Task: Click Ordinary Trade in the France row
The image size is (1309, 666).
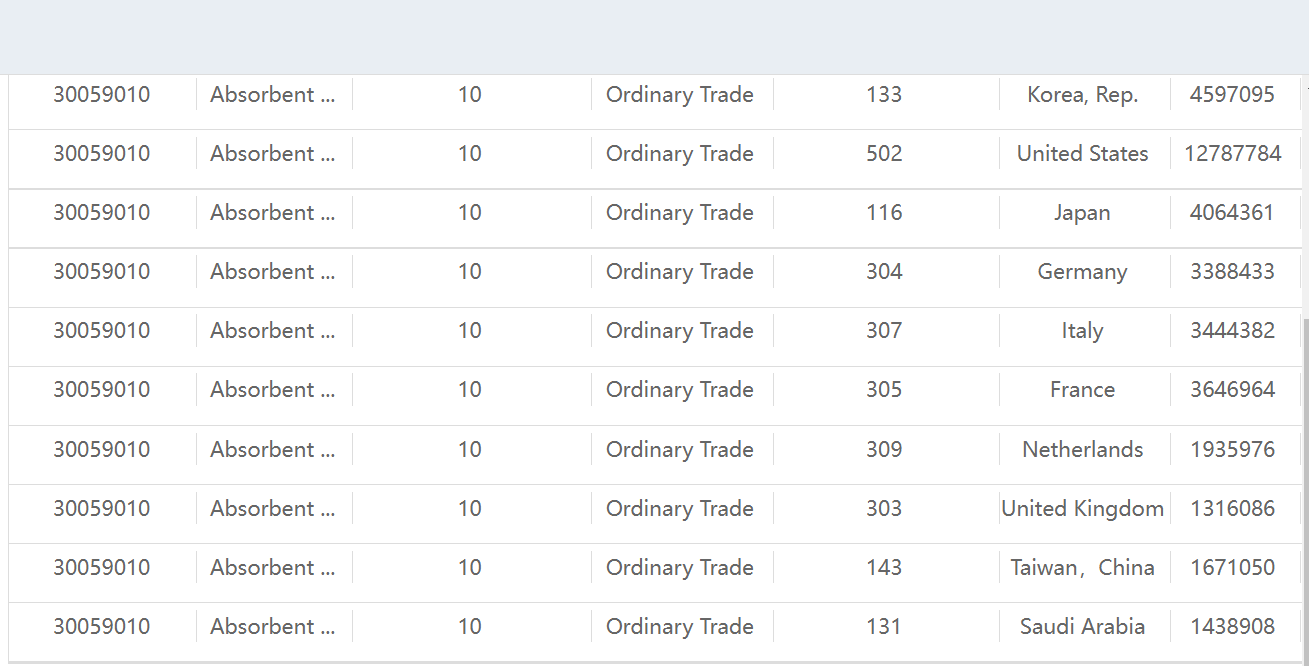Action: [680, 390]
